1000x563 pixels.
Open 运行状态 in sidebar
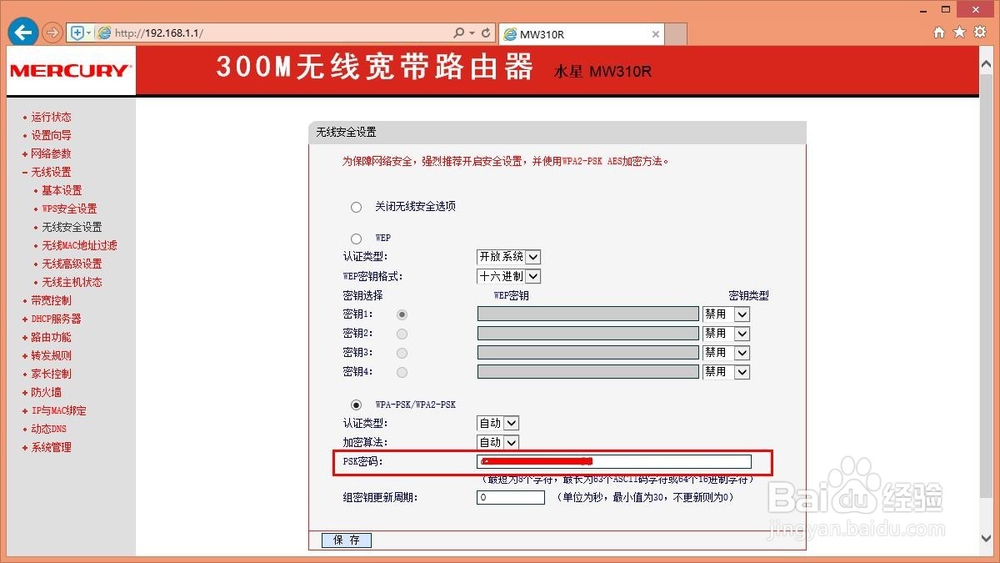click(x=51, y=117)
